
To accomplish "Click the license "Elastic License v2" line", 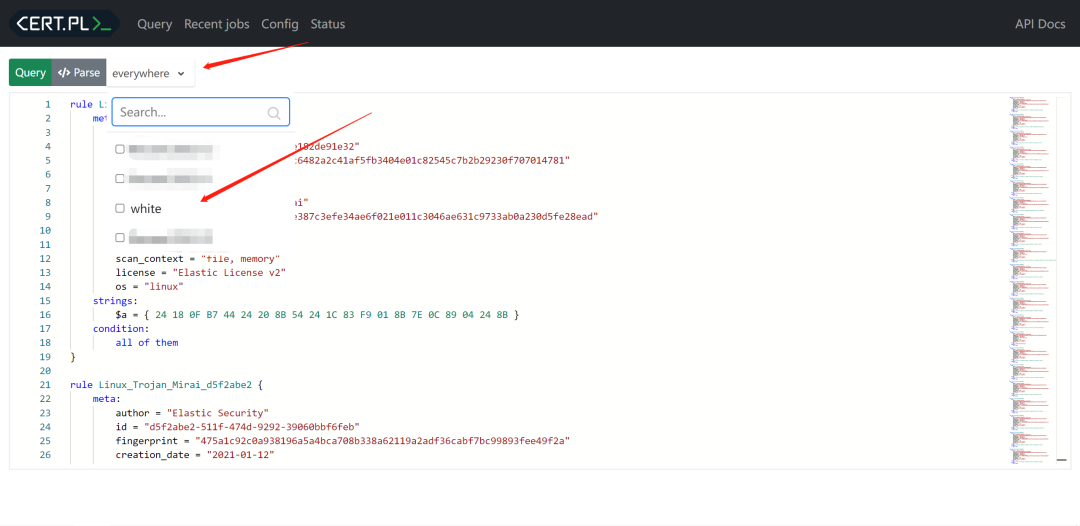I will click(x=200, y=273).
